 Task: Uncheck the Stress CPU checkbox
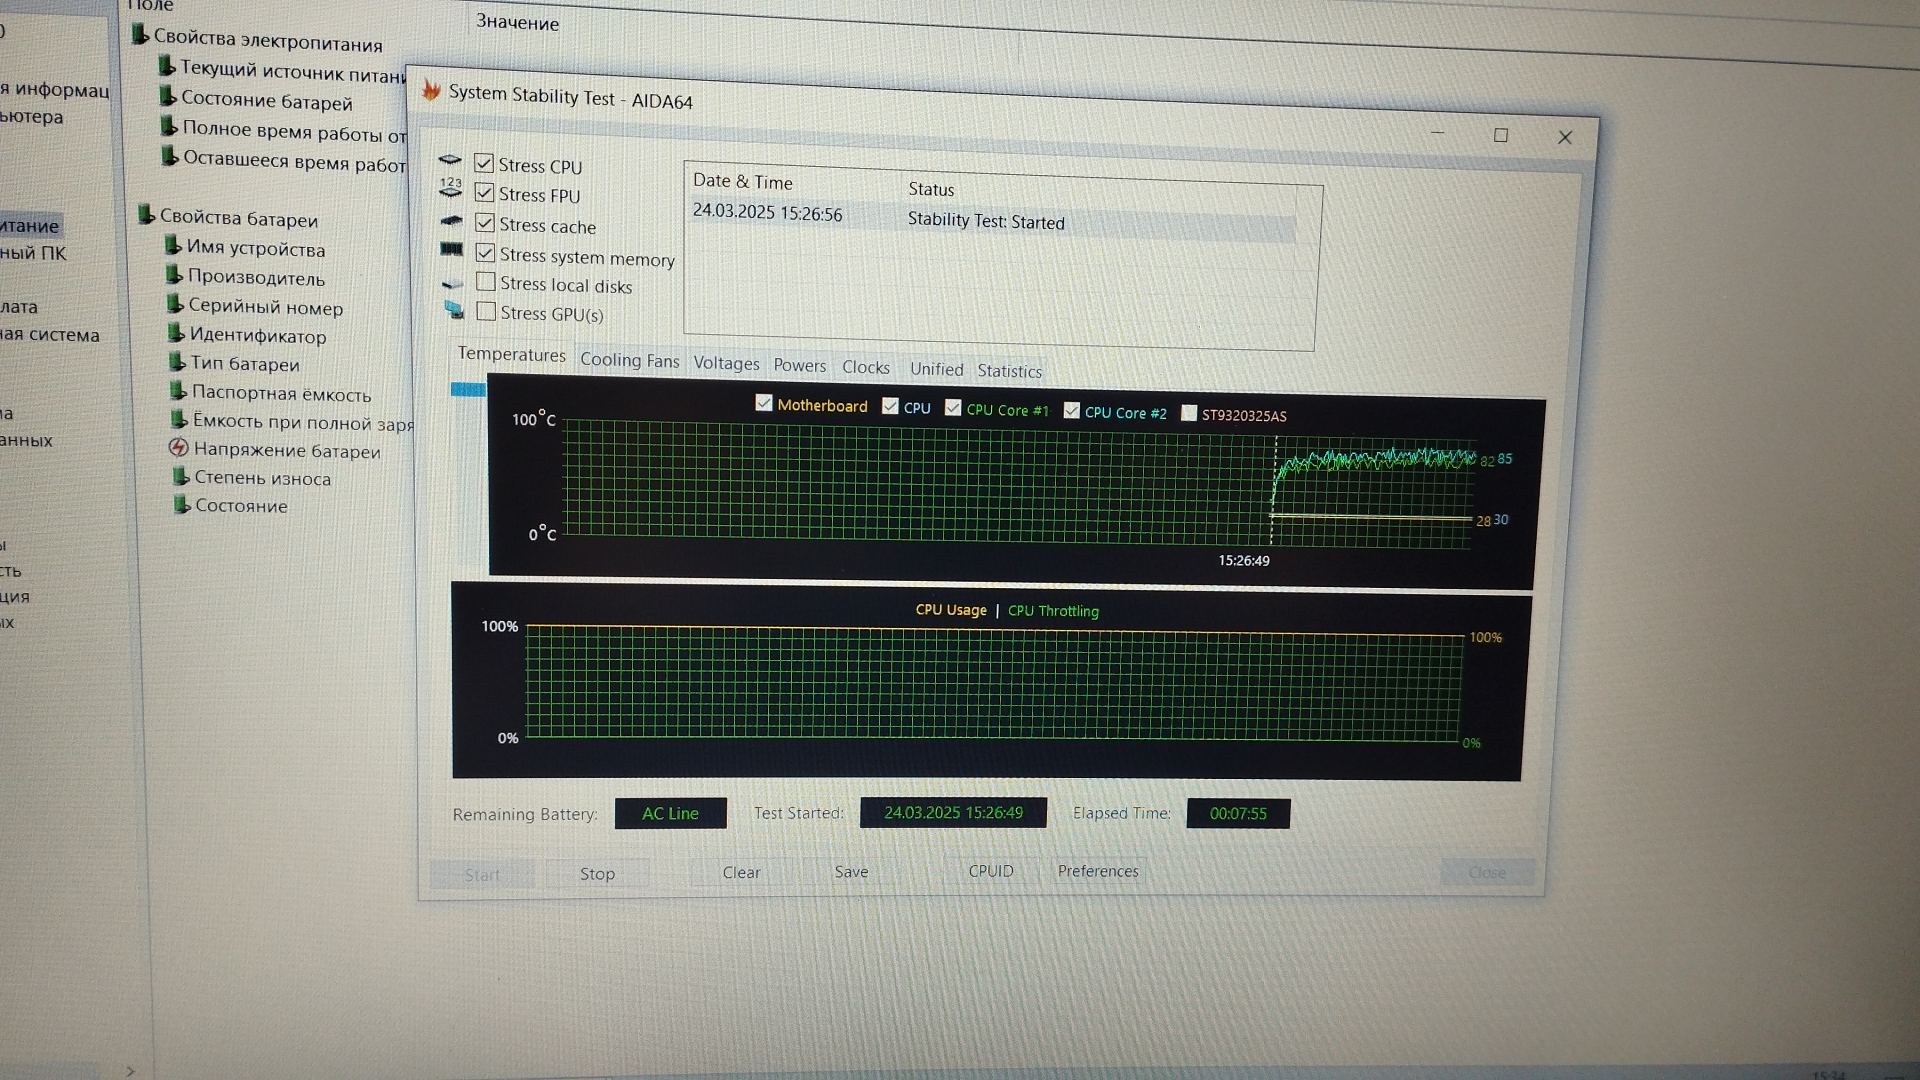pyautogui.click(x=484, y=163)
